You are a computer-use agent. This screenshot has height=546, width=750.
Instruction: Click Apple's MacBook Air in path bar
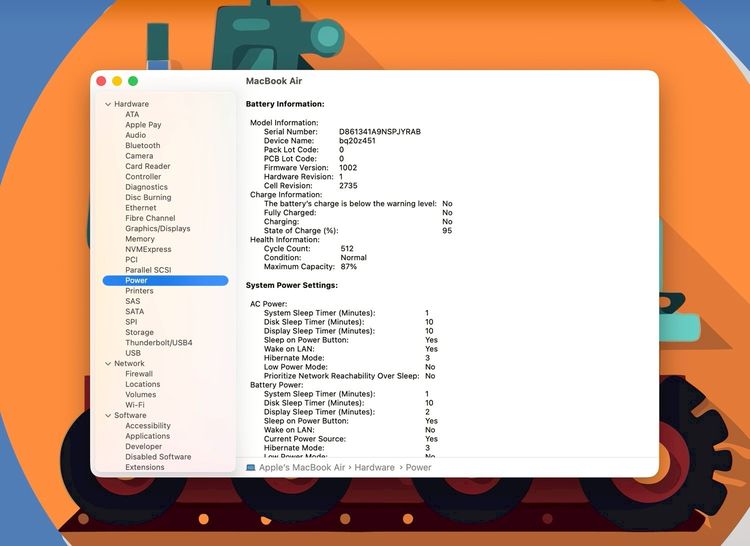pos(300,467)
